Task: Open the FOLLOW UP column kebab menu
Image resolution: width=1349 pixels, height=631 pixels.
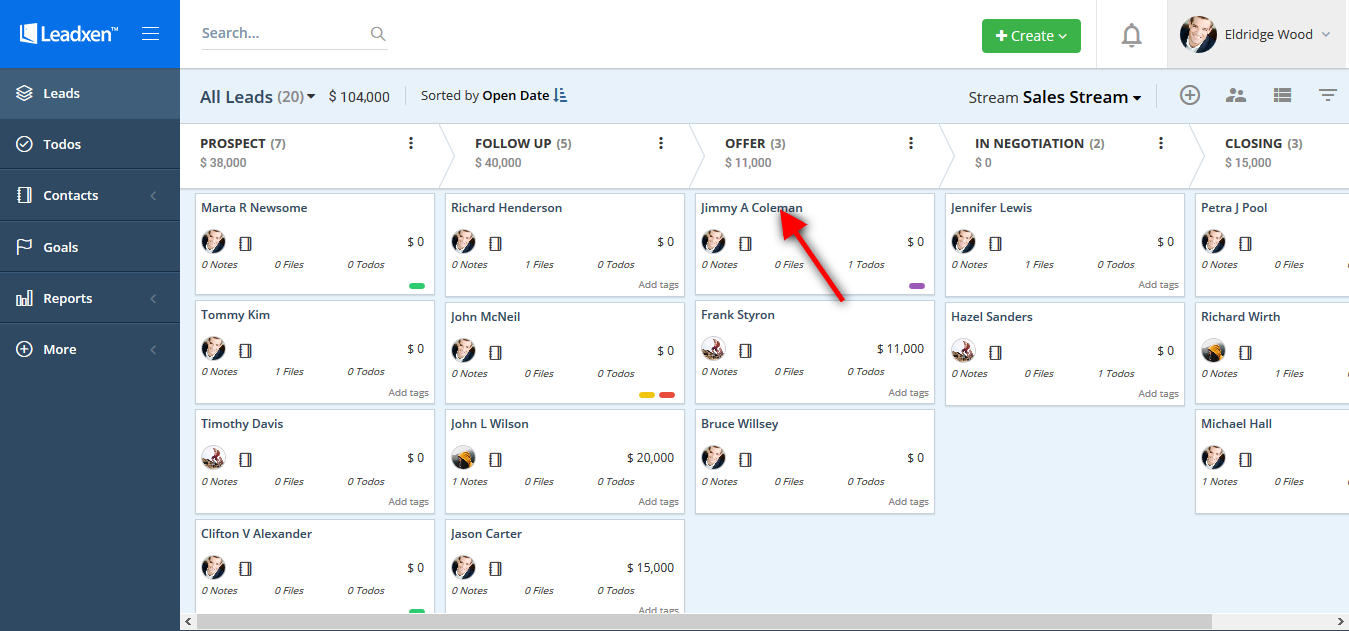Action: [661, 143]
